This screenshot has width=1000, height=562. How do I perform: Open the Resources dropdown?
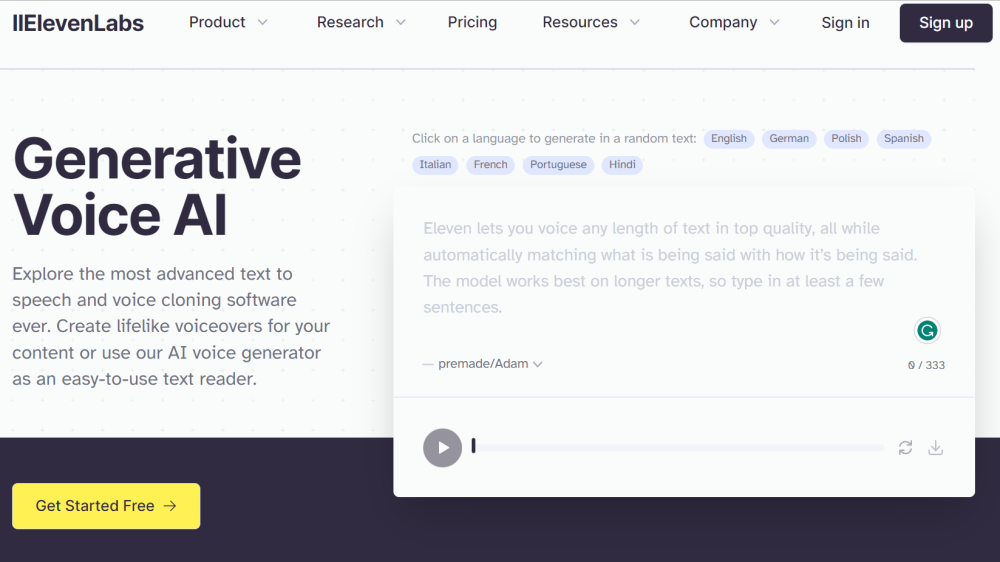coord(590,23)
